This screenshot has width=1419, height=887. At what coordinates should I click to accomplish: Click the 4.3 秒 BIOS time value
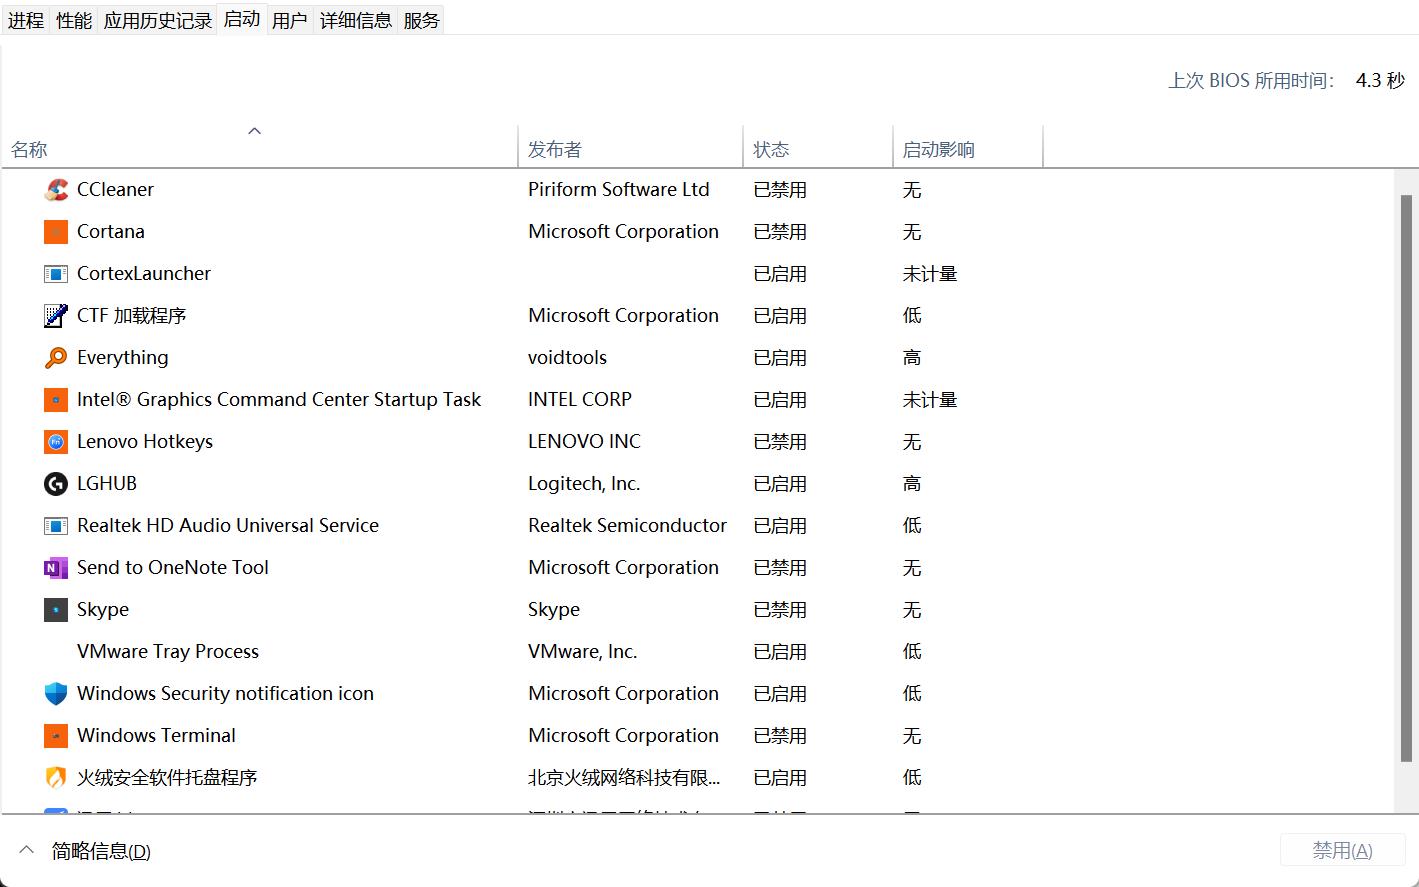click(x=1380, y=81)
